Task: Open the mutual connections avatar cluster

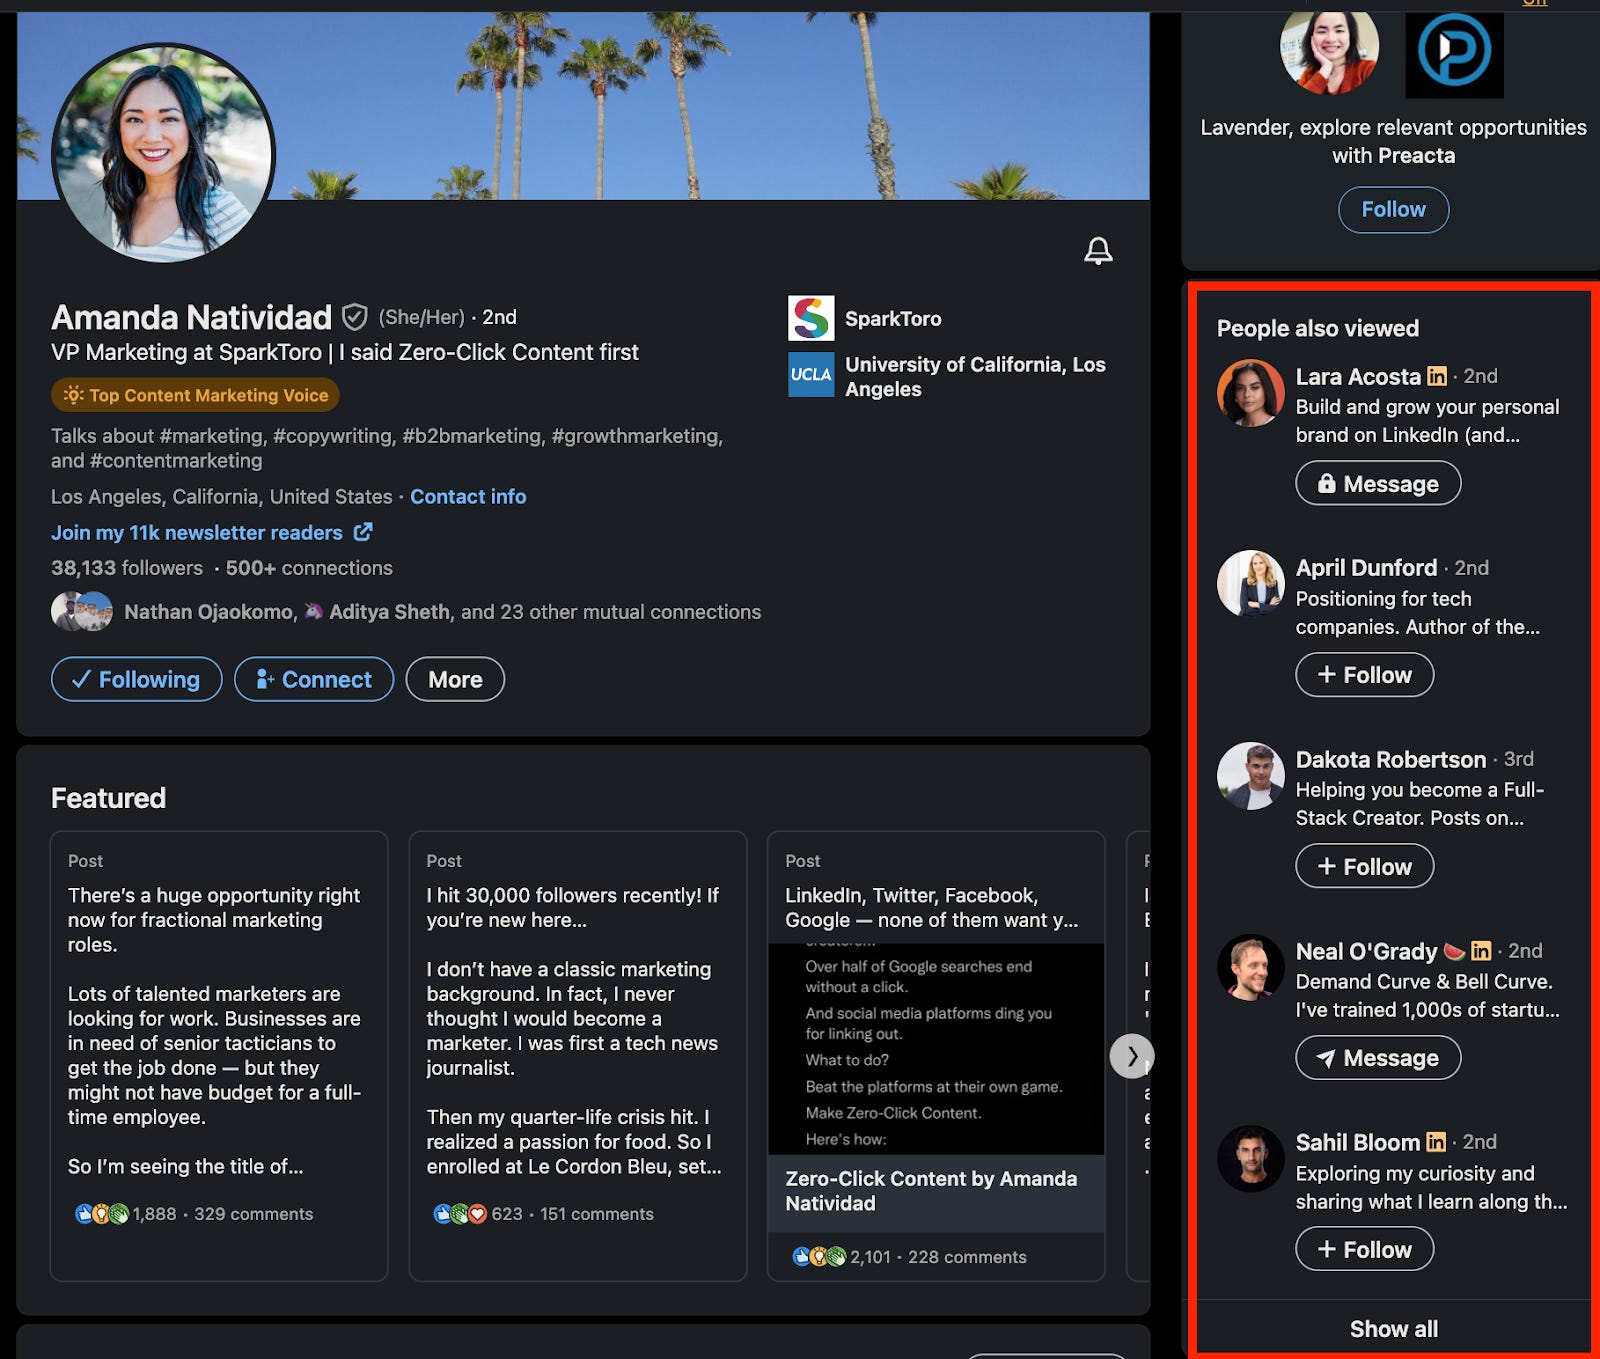Action: click(82, 611)
